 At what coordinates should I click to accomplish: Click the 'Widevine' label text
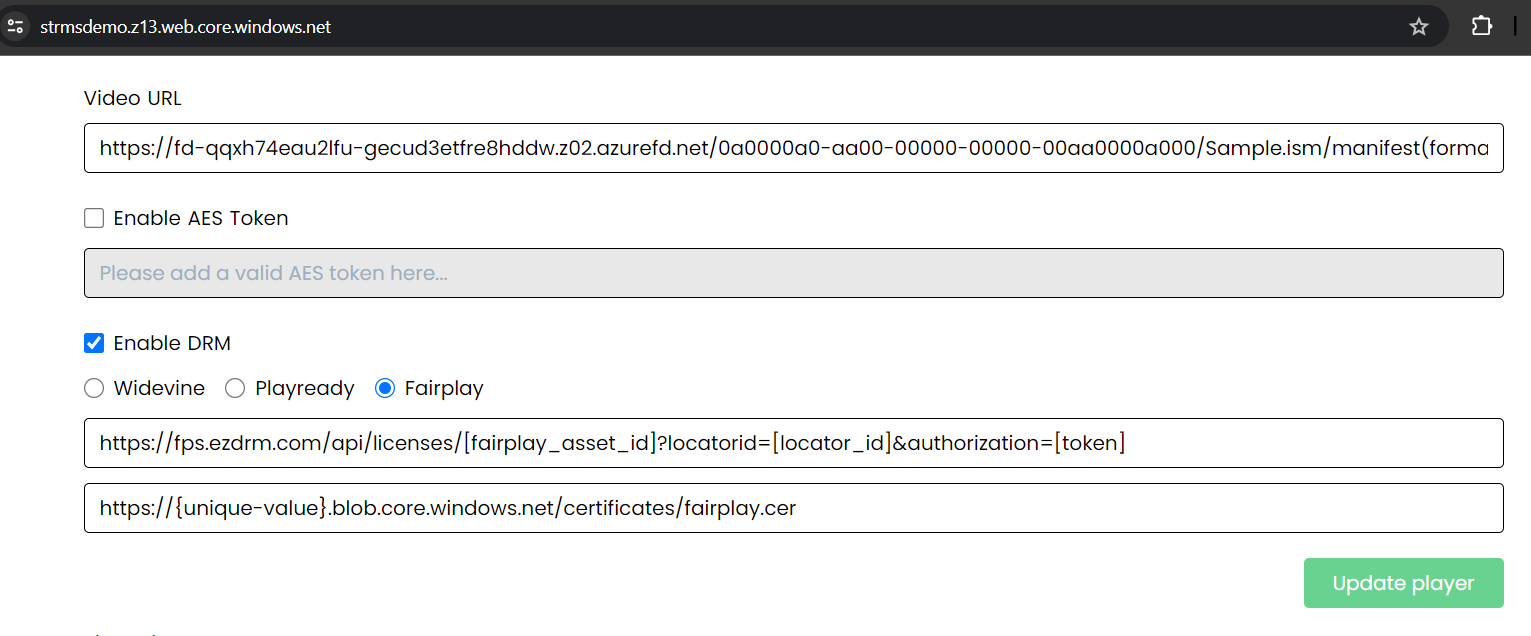click(159, 388)
